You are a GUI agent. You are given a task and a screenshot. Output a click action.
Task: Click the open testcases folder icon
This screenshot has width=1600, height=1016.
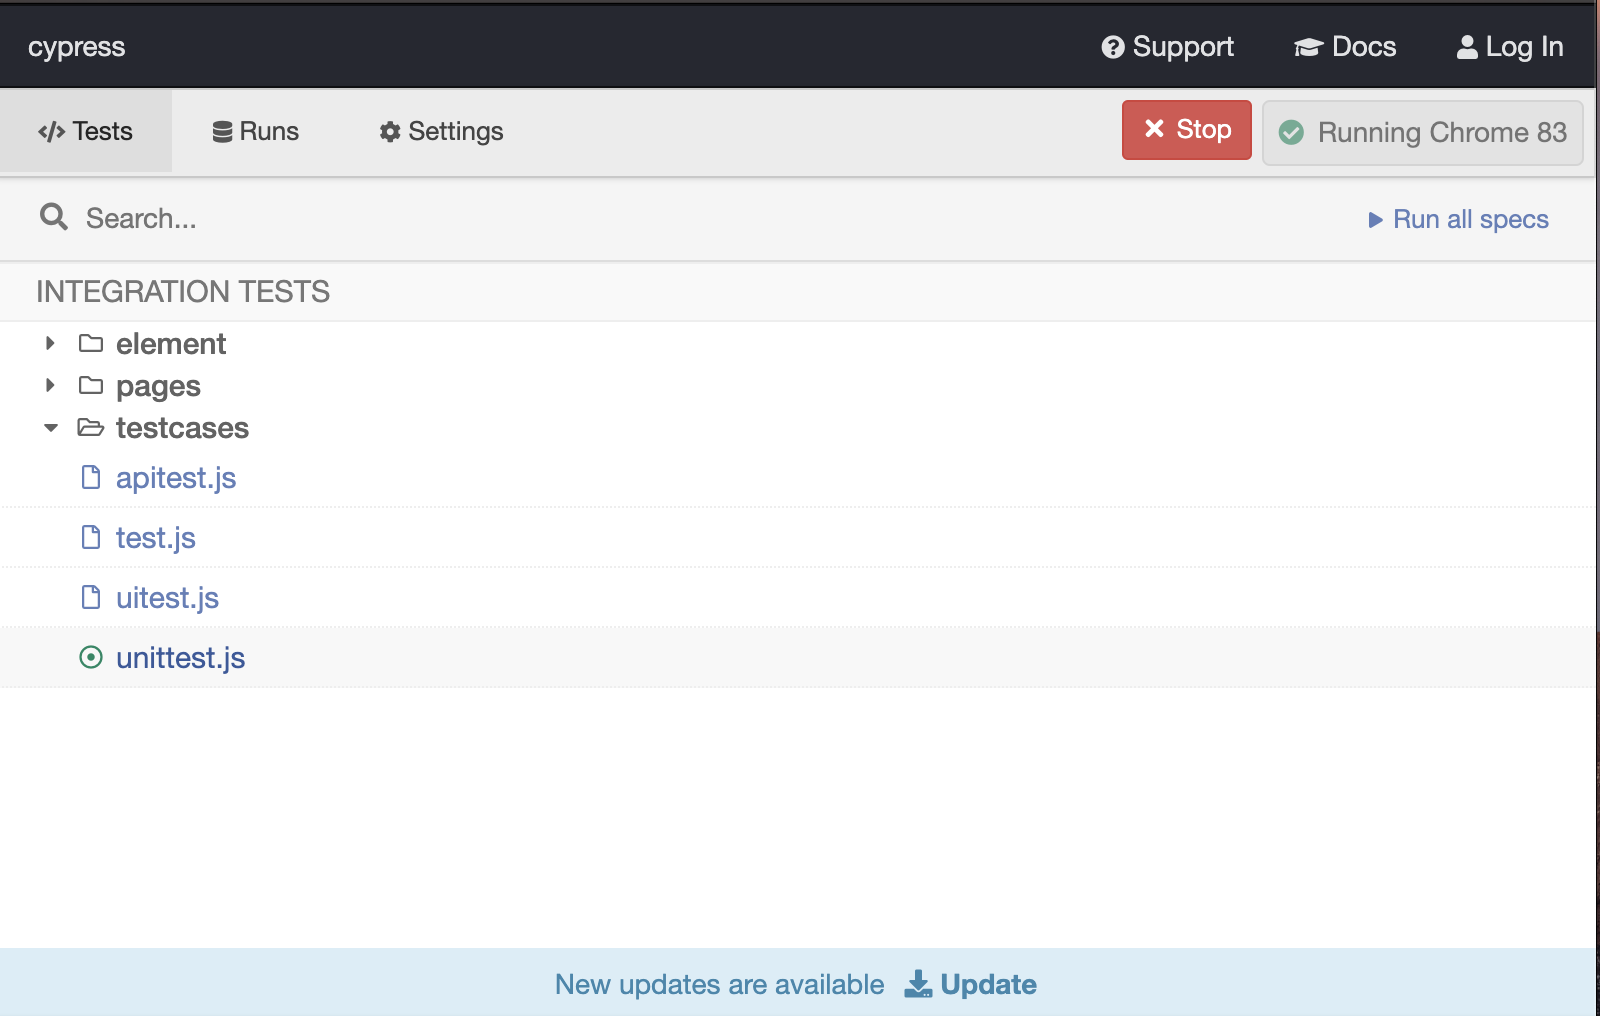coord(91,427)
